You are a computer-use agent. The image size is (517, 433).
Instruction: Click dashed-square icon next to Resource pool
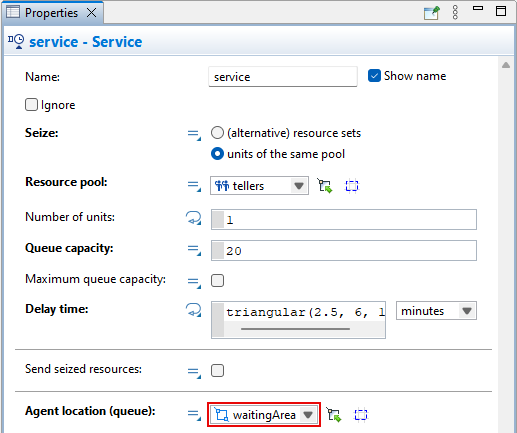[352, 186]
